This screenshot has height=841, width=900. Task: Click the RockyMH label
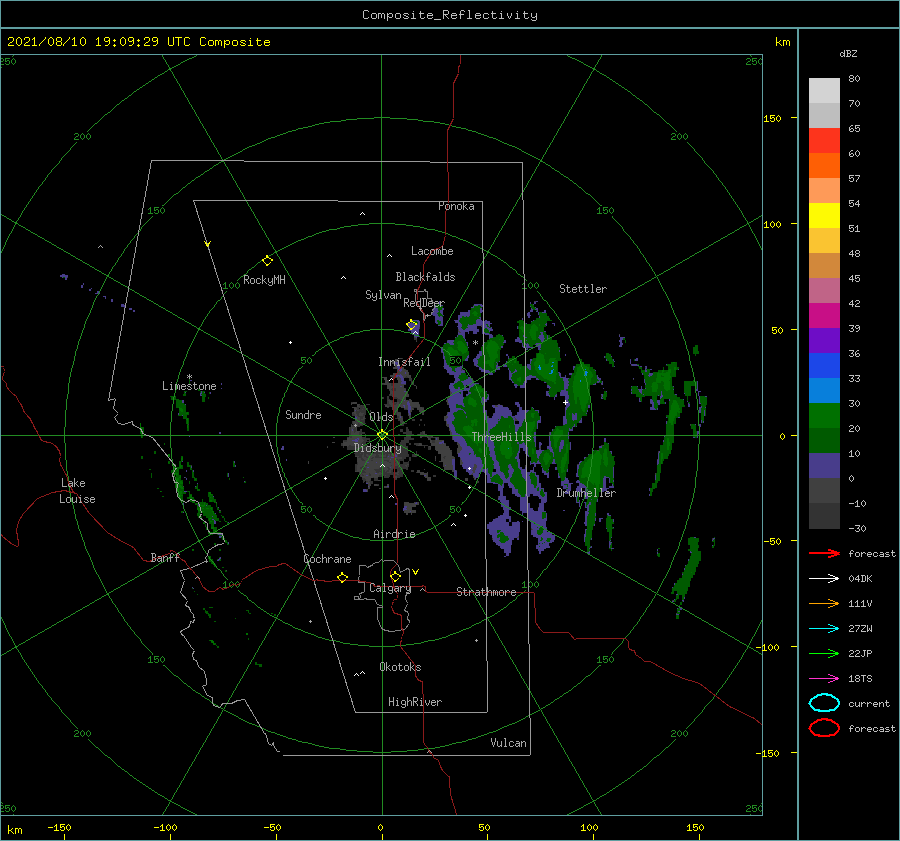point(264,280)
